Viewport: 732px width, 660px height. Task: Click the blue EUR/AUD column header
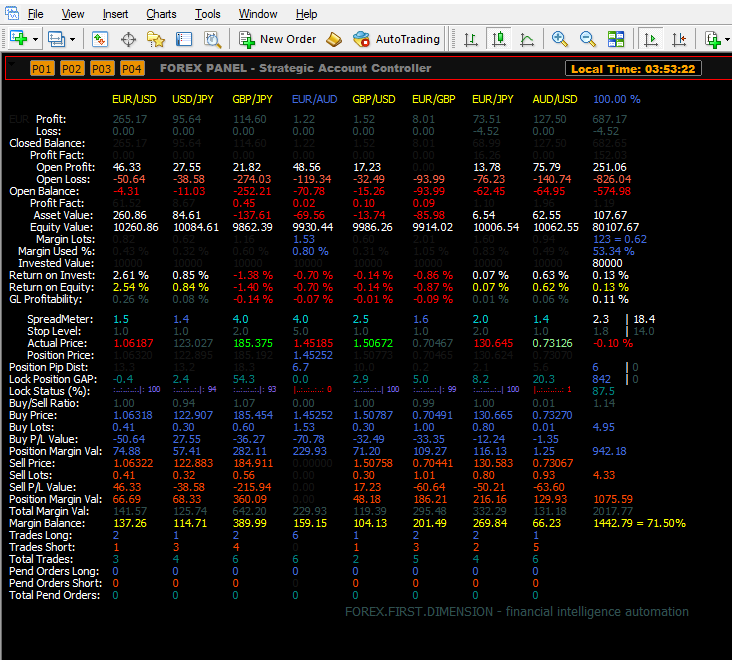(x=314, y=99)
